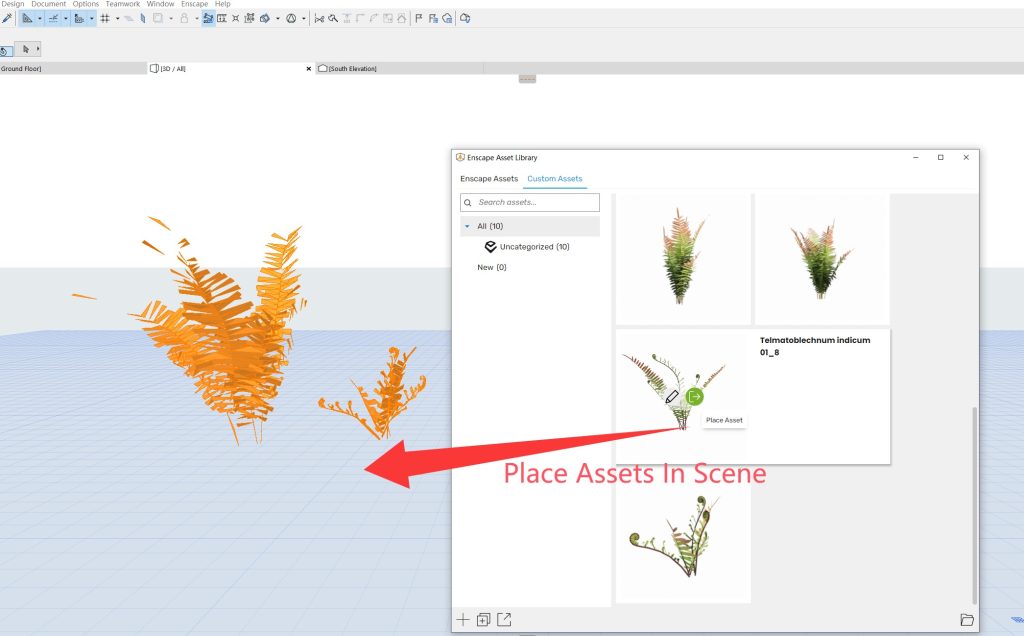Click the plus icon to add asset
Image resolution: width=1024 pixels, height=636 pixels.
[x=463, y=620]
